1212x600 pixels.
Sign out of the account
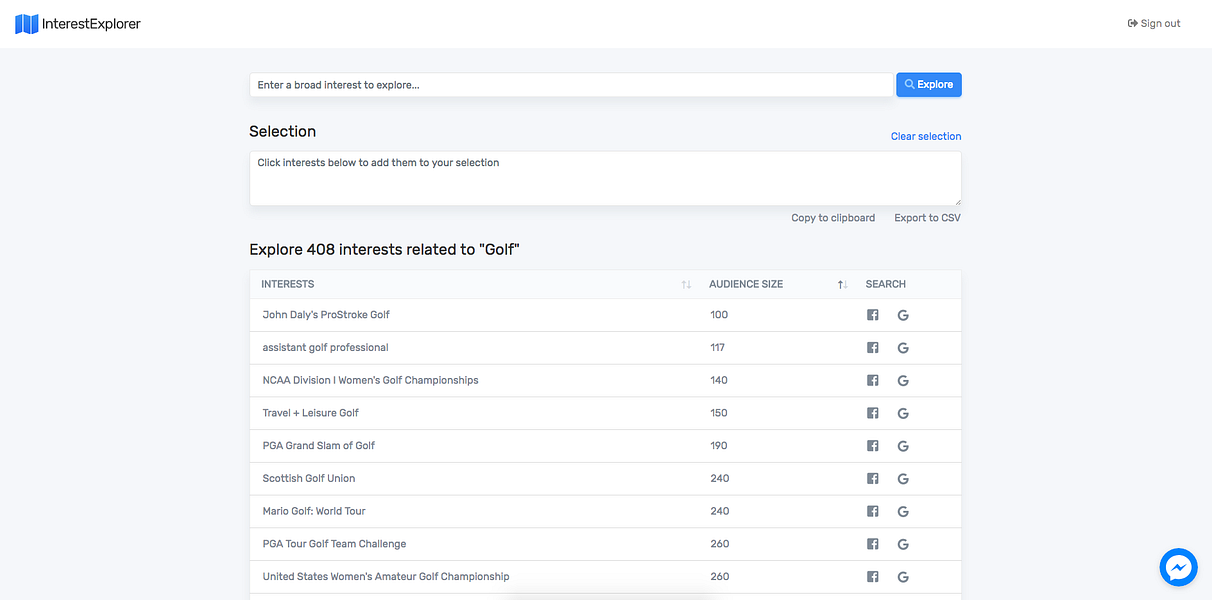[1154, 24]
